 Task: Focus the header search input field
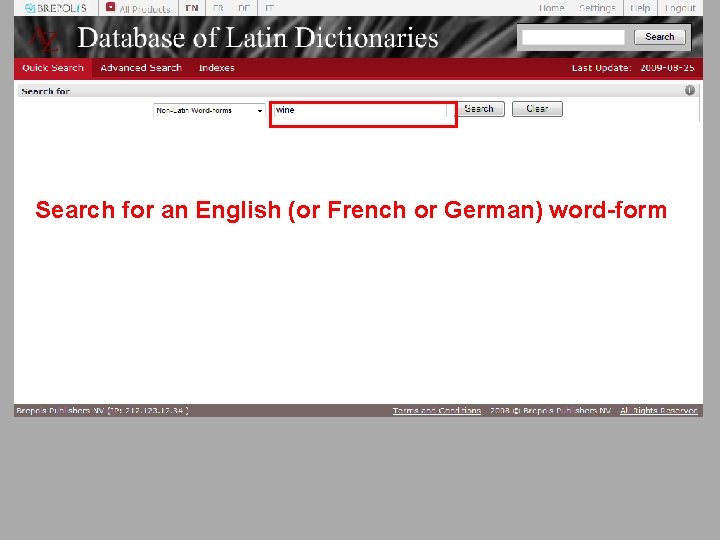pyautogui.click(x=573, y=37)
